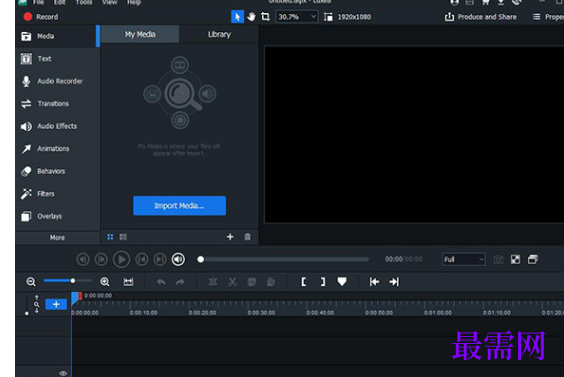Viewport: 564px width, 377px height.
Task: Jump to the timeline start
Action: pos(374,282)
